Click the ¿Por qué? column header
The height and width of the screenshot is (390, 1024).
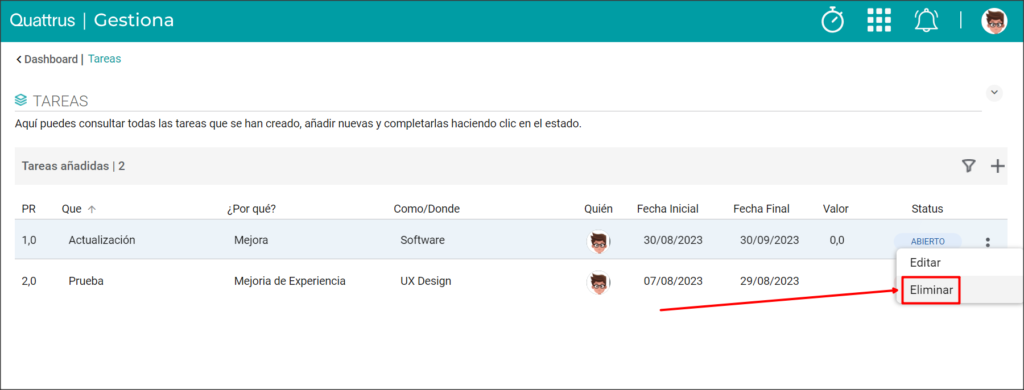coord(251,209)
